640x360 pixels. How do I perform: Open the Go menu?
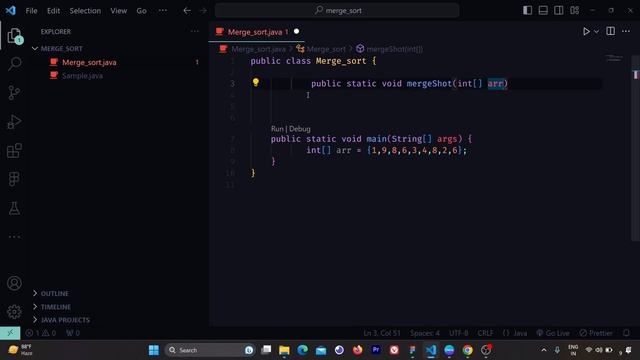(141, 11)
